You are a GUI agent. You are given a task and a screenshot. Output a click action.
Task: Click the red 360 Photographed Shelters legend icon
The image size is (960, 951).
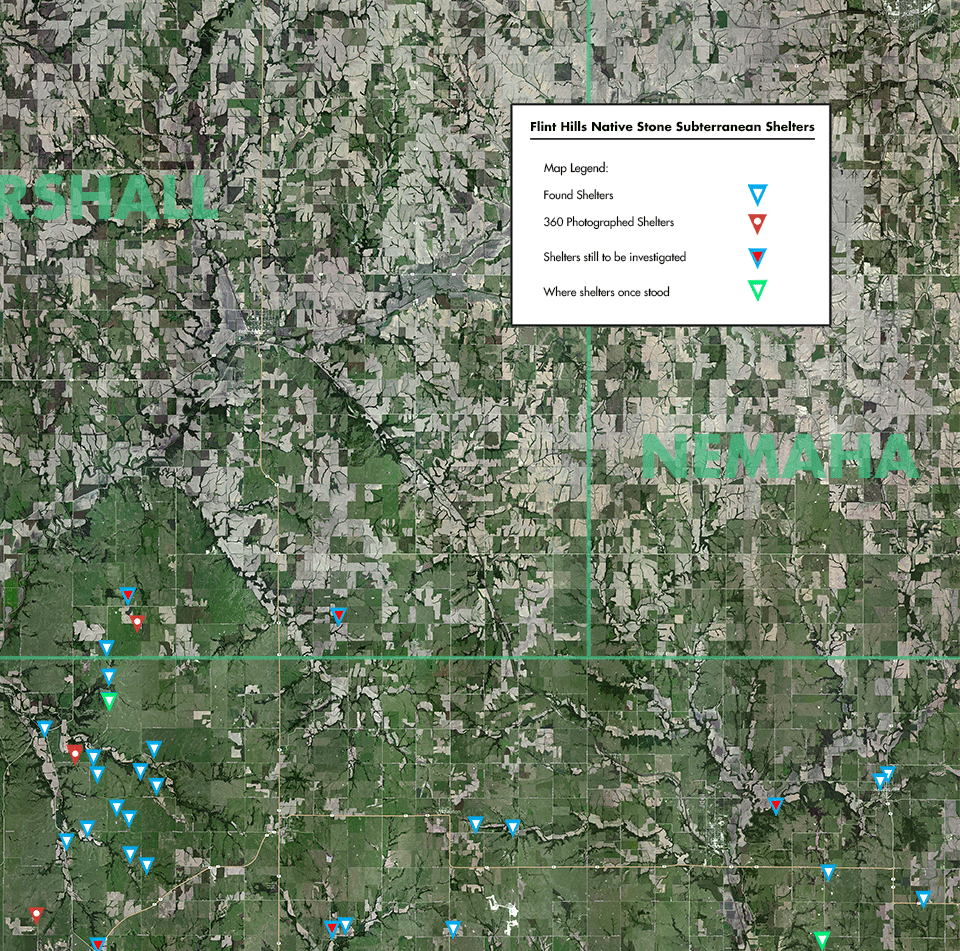[x=757, y=224]
